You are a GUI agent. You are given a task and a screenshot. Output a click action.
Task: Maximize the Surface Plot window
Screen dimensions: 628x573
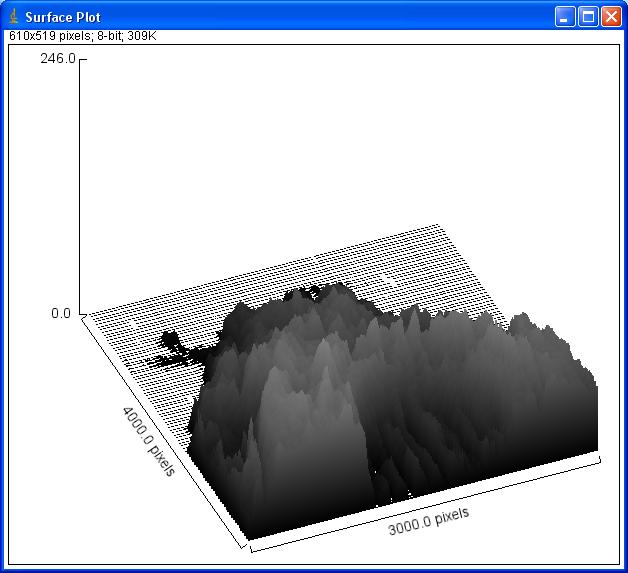588,17
